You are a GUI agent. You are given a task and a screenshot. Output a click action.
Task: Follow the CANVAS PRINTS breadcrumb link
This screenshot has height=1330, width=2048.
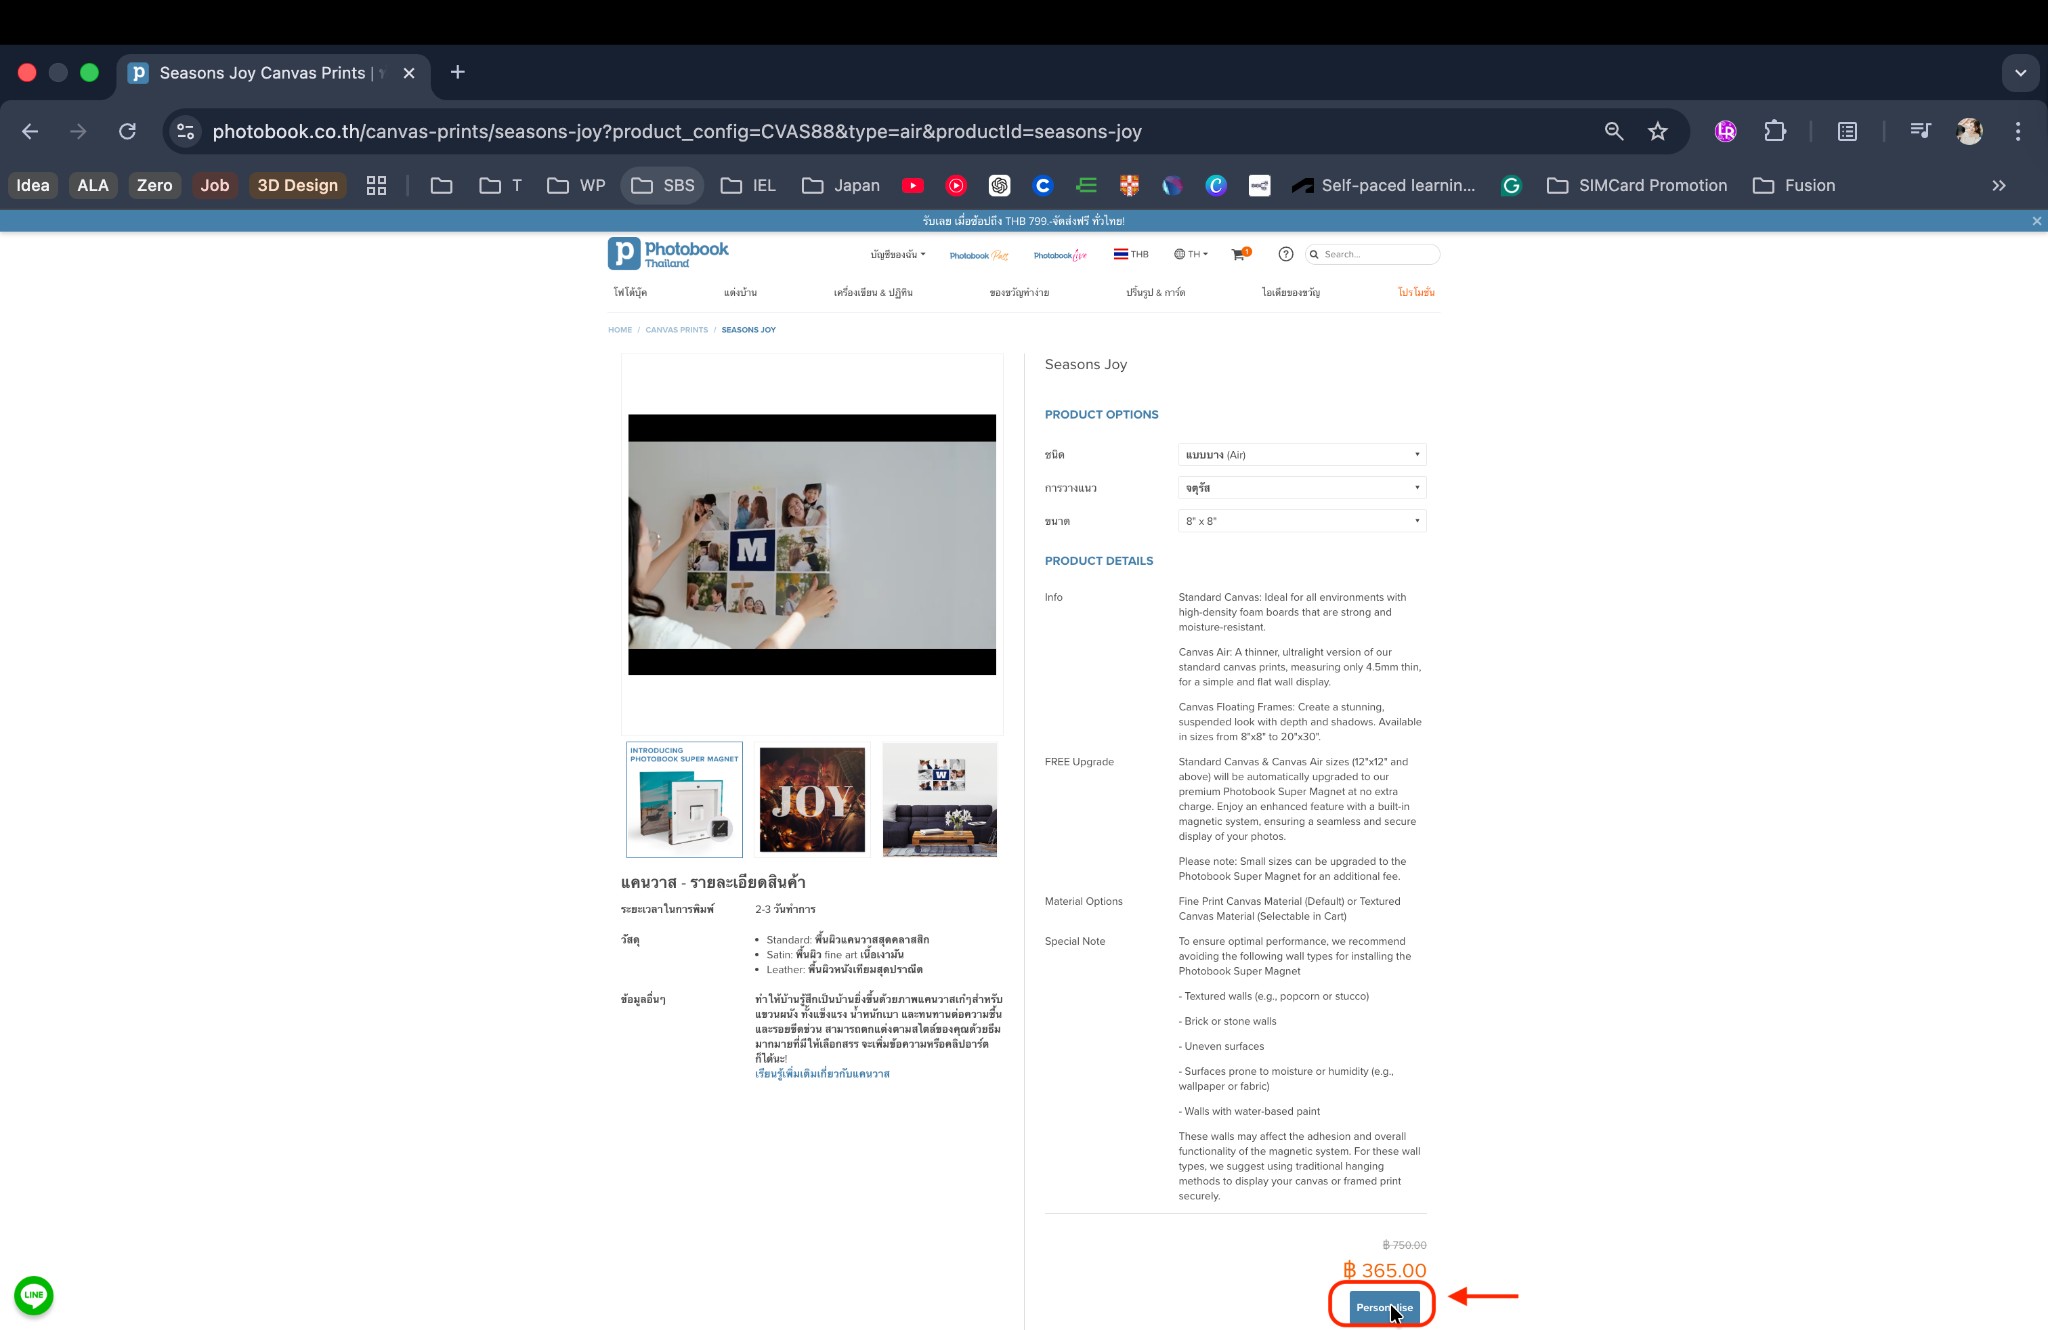coord(676,330)
